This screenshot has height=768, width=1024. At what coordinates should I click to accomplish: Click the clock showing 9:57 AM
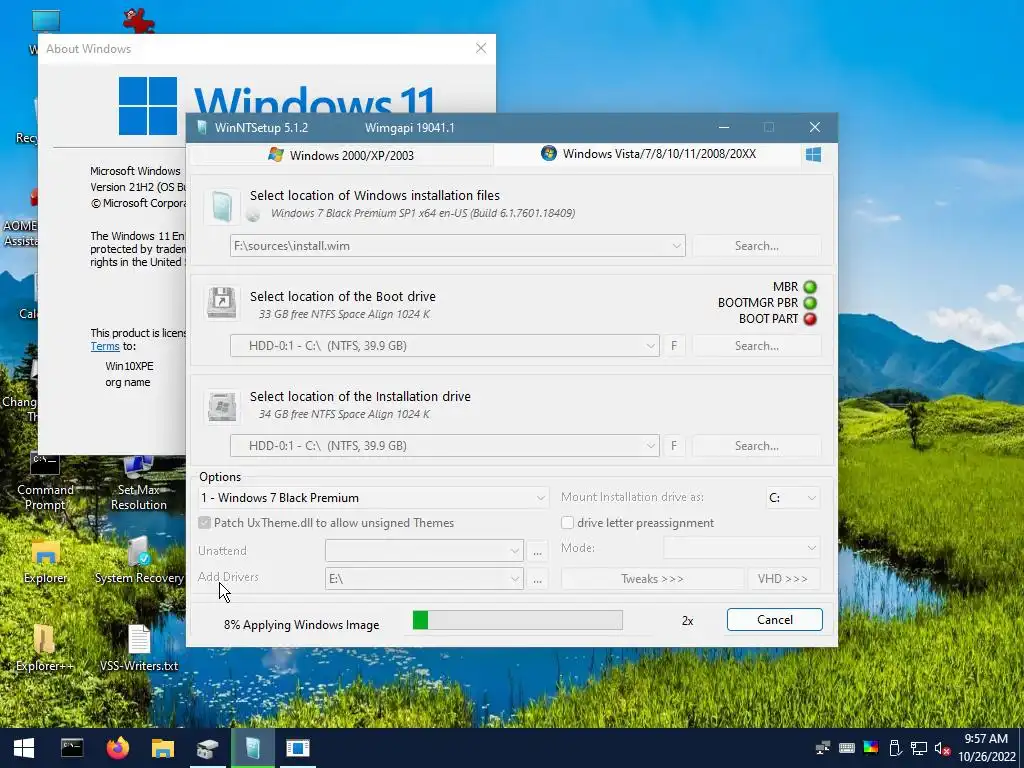(986, 739)
